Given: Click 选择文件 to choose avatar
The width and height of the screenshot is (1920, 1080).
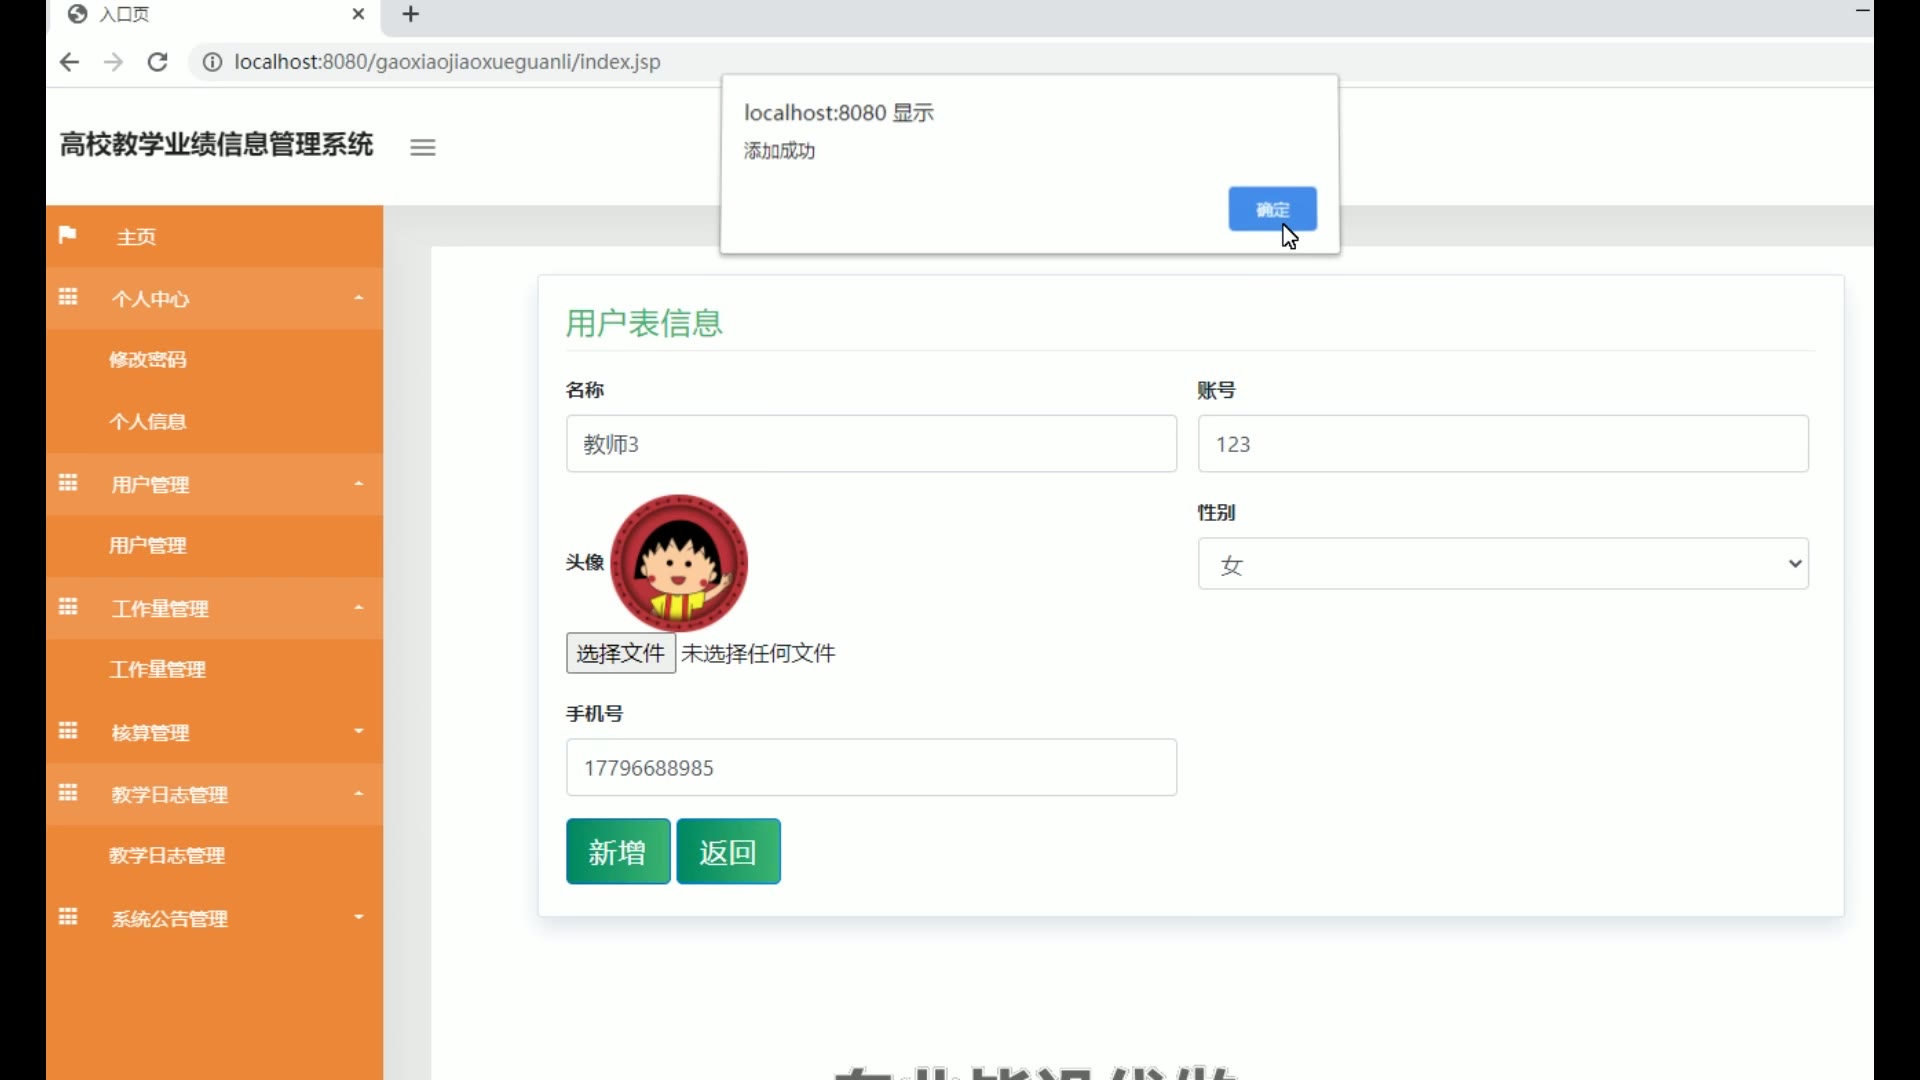Looking at the screenshot, I should (x=620, y=653).
